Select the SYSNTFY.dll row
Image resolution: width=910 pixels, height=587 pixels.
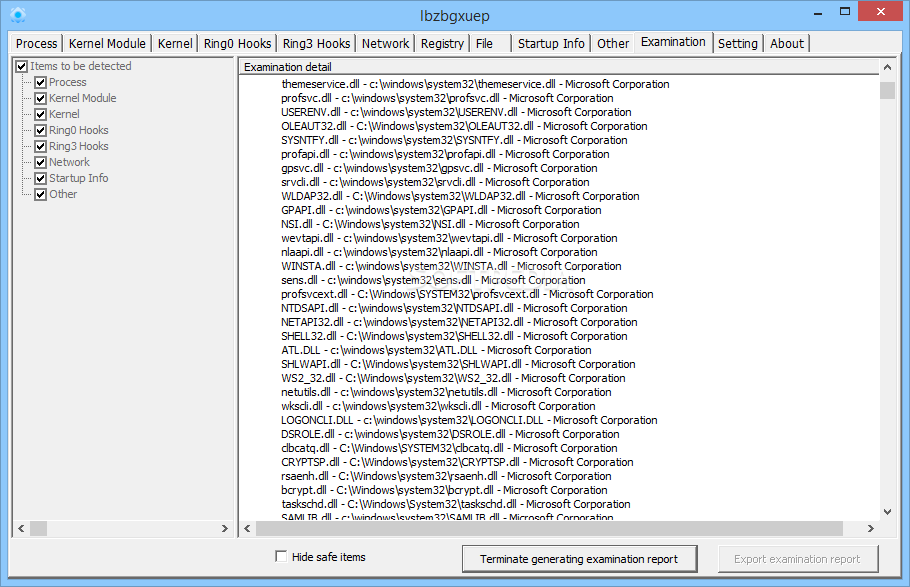click(454, 140)
